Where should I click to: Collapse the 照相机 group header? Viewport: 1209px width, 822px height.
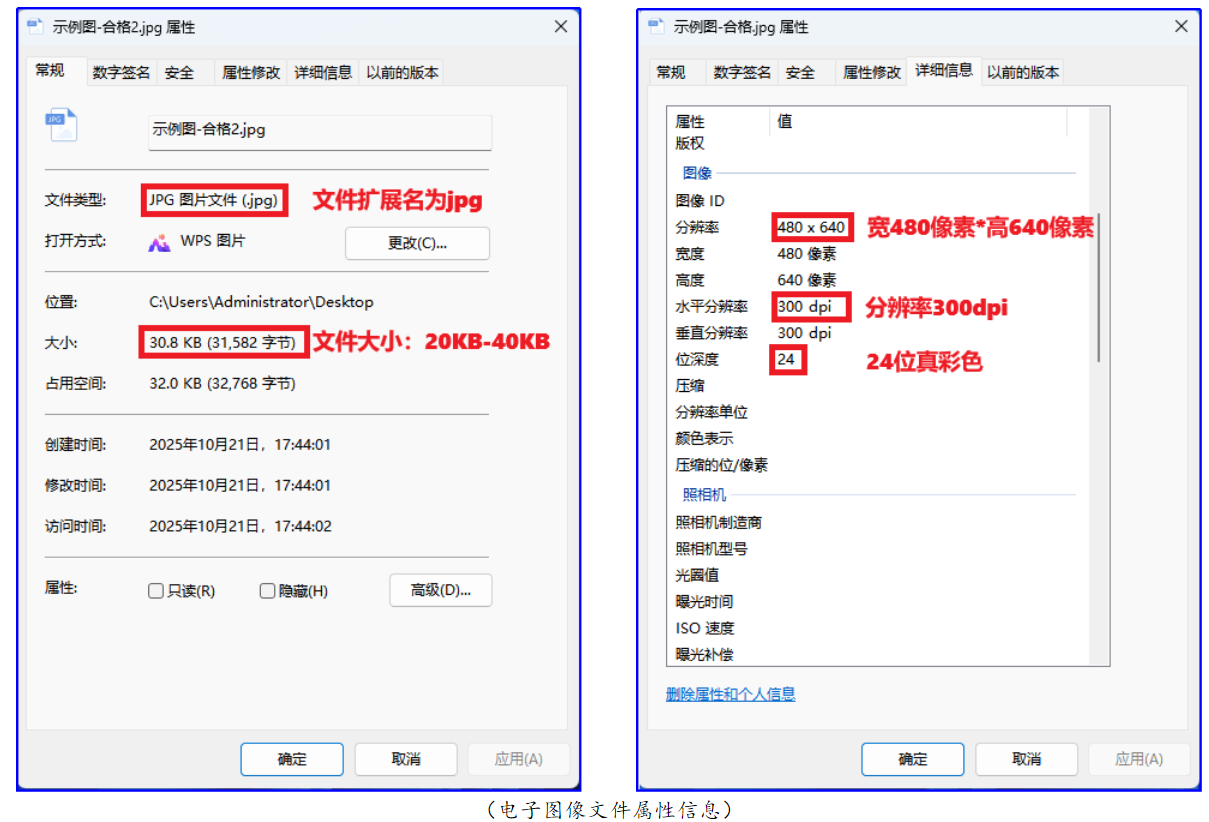704,494
